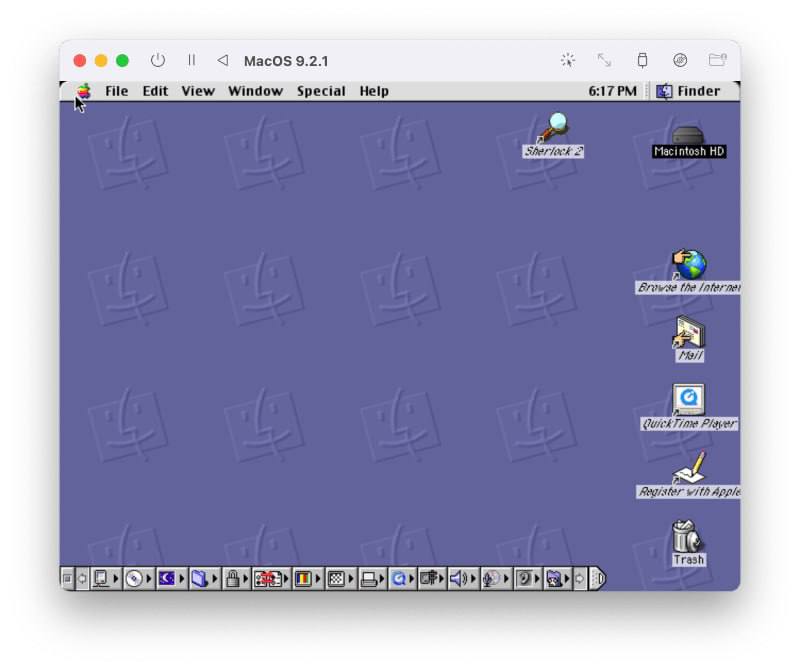Select the Macintosh HD drive icon

pos(688,138)
